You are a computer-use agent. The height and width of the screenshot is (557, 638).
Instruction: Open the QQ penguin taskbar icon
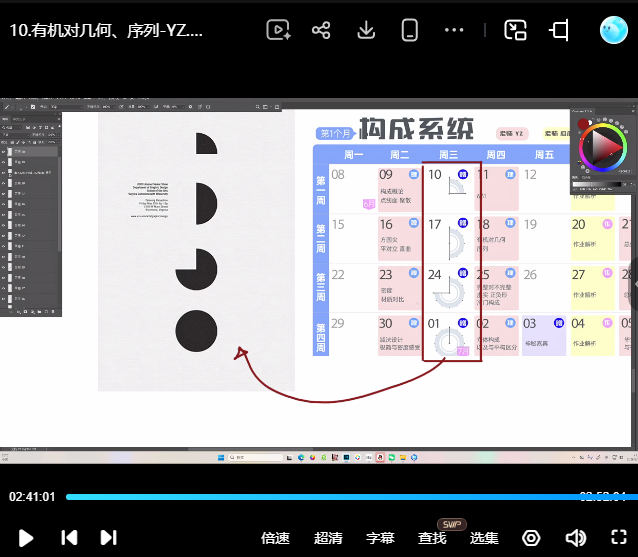pos(380,457)
